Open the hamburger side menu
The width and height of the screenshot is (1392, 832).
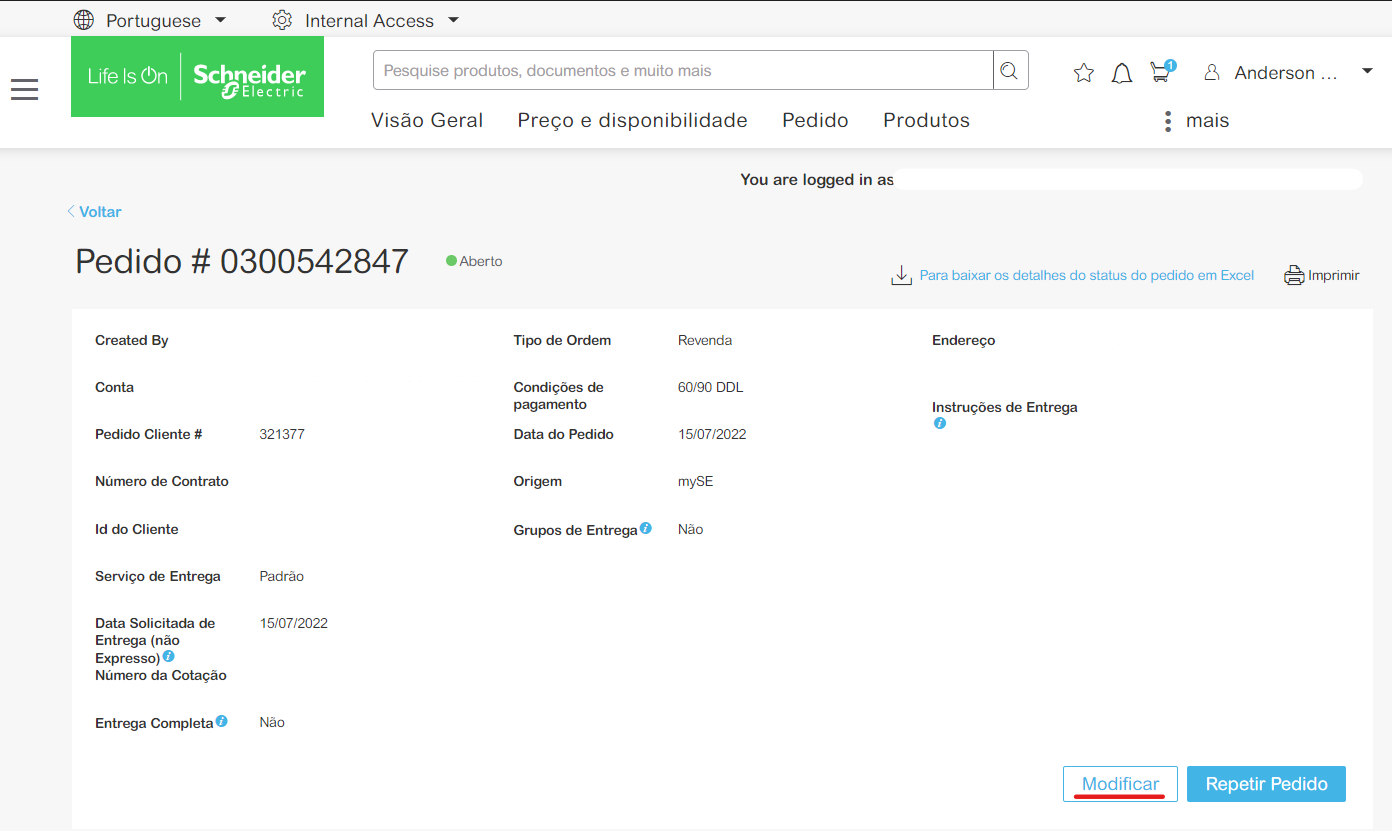tap(25, 90)
